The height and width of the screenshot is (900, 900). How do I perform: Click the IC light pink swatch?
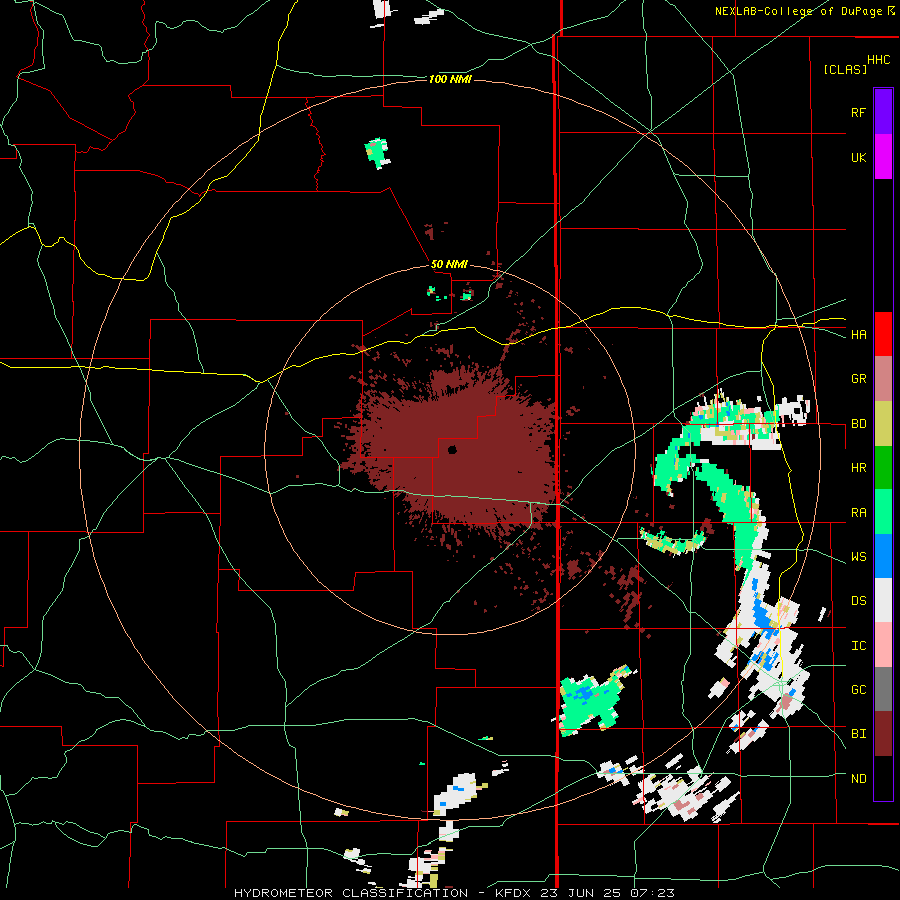click(x=883, y=645)
